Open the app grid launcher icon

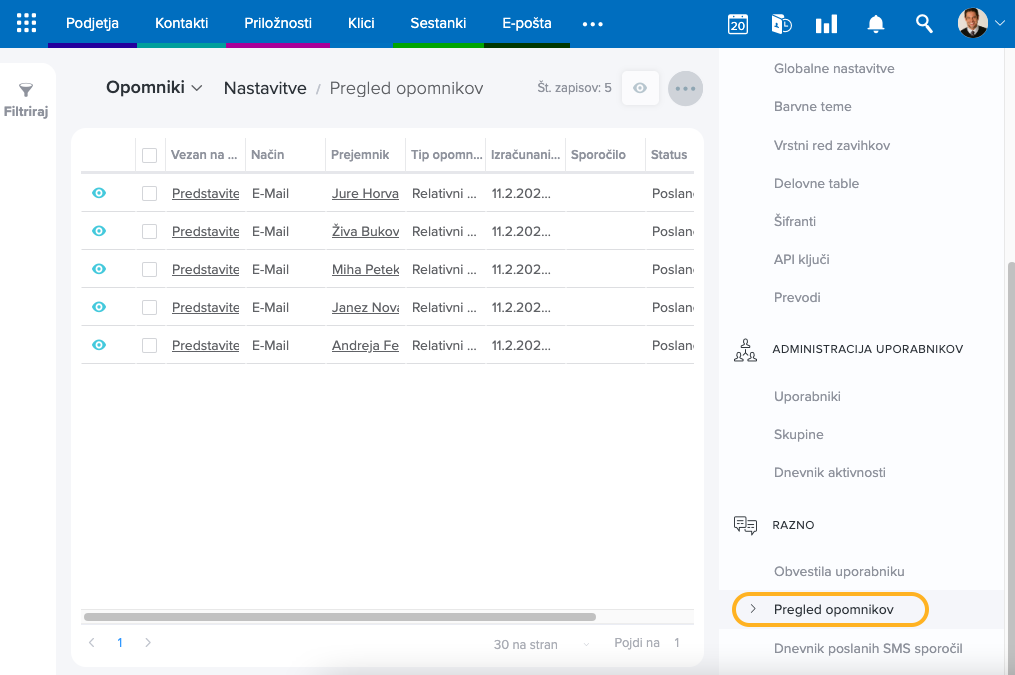pos(27,23)
